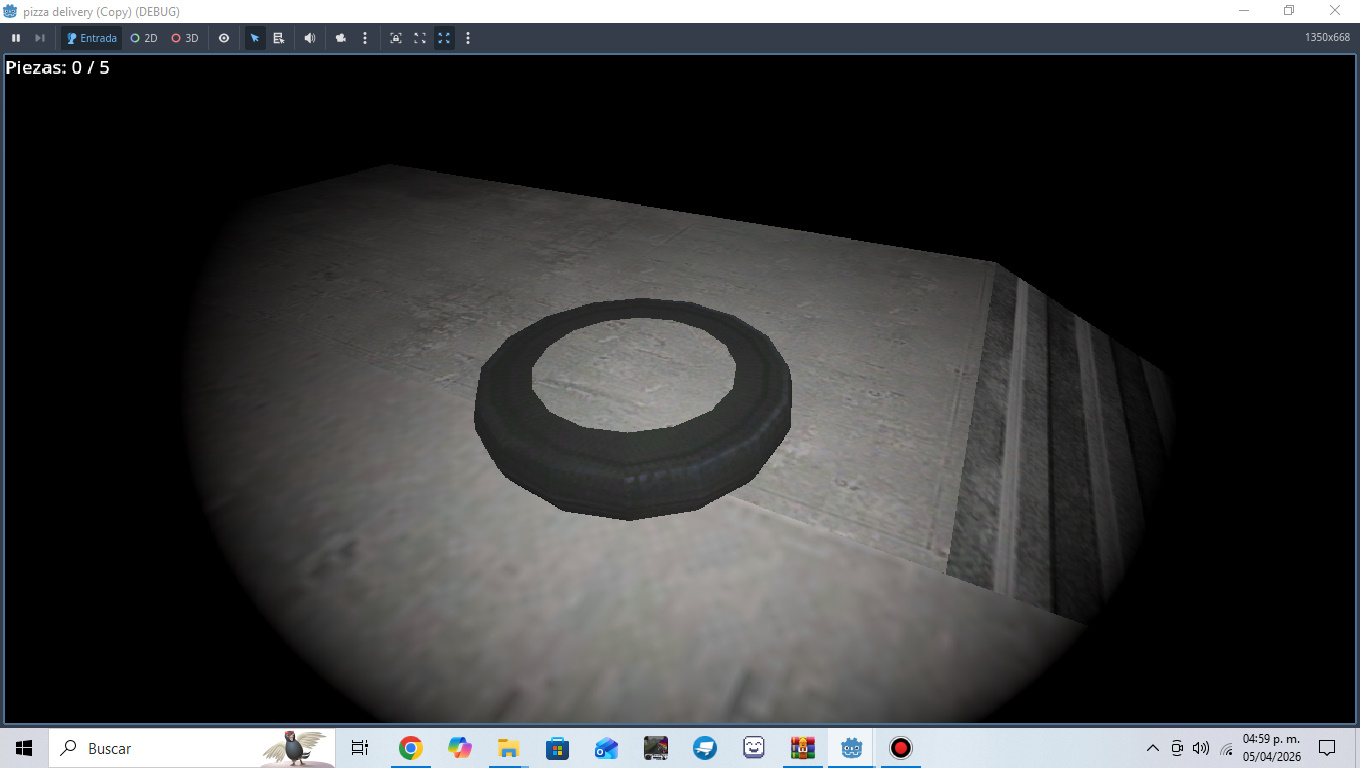
Task: Open Google Chrome from taskbar
Action: pyautogui.click(x=410, y=748)
